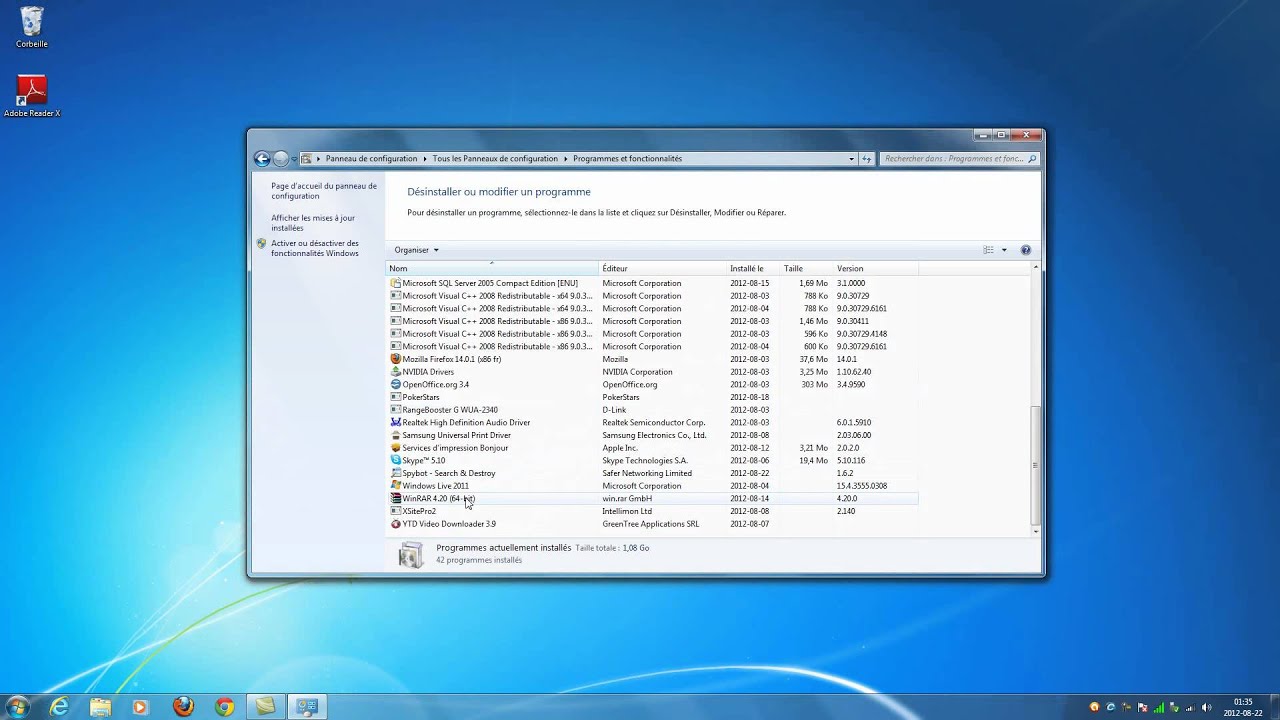Image resolution: width=1280 pixels, height=720 pixels.
Task: Select the XSitePro2 row
Action: click(x=652, y=511)
